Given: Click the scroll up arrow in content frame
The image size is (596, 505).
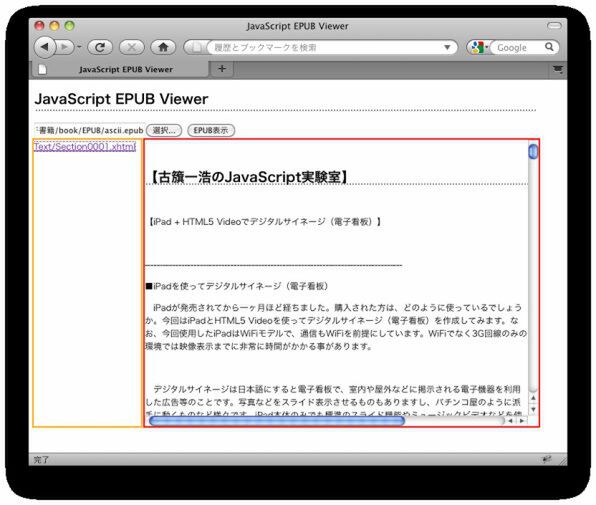Looking at the screenshot, I should 533,397.
